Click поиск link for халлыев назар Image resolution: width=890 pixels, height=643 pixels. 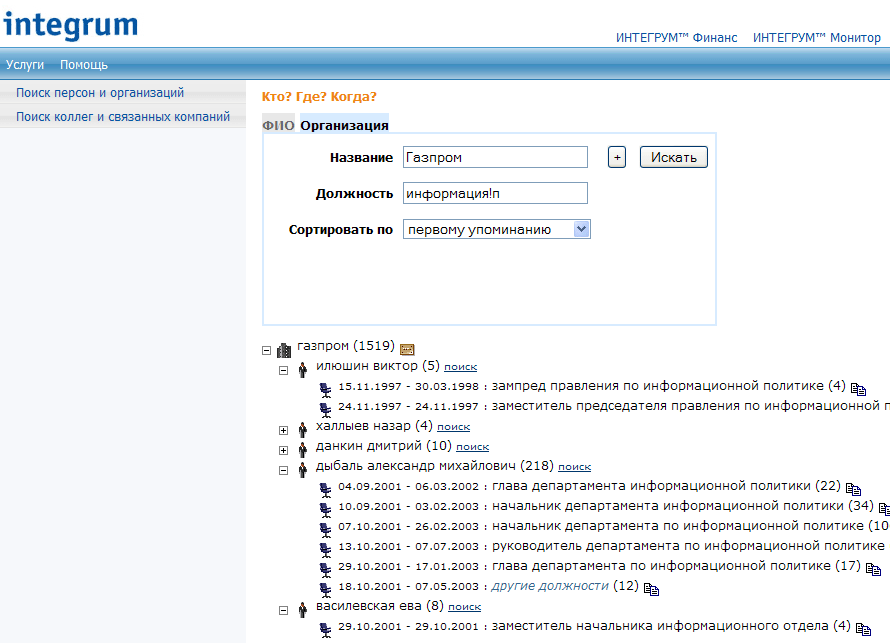(x=454, y=427)
